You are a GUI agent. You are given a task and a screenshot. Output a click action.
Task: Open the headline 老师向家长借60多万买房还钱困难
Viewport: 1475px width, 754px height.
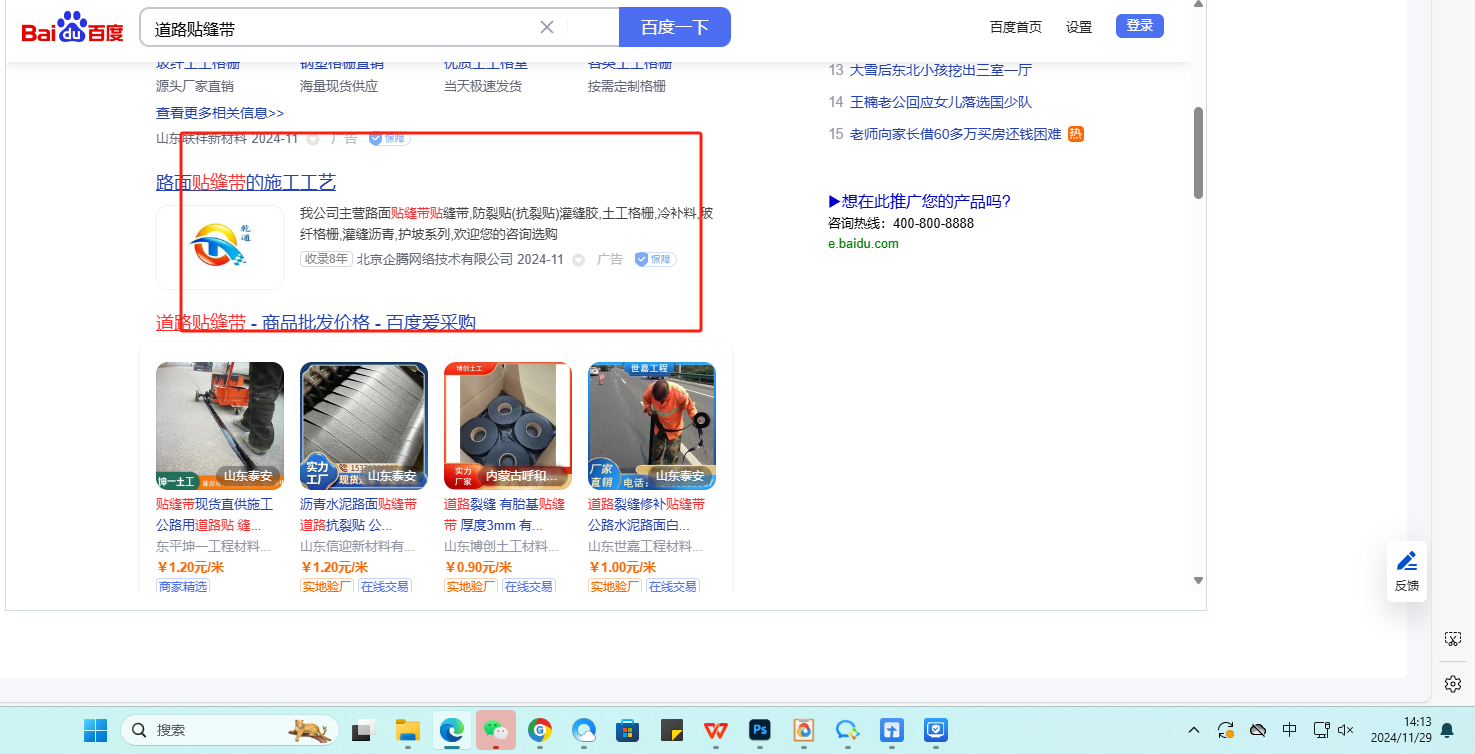(955, 134)
